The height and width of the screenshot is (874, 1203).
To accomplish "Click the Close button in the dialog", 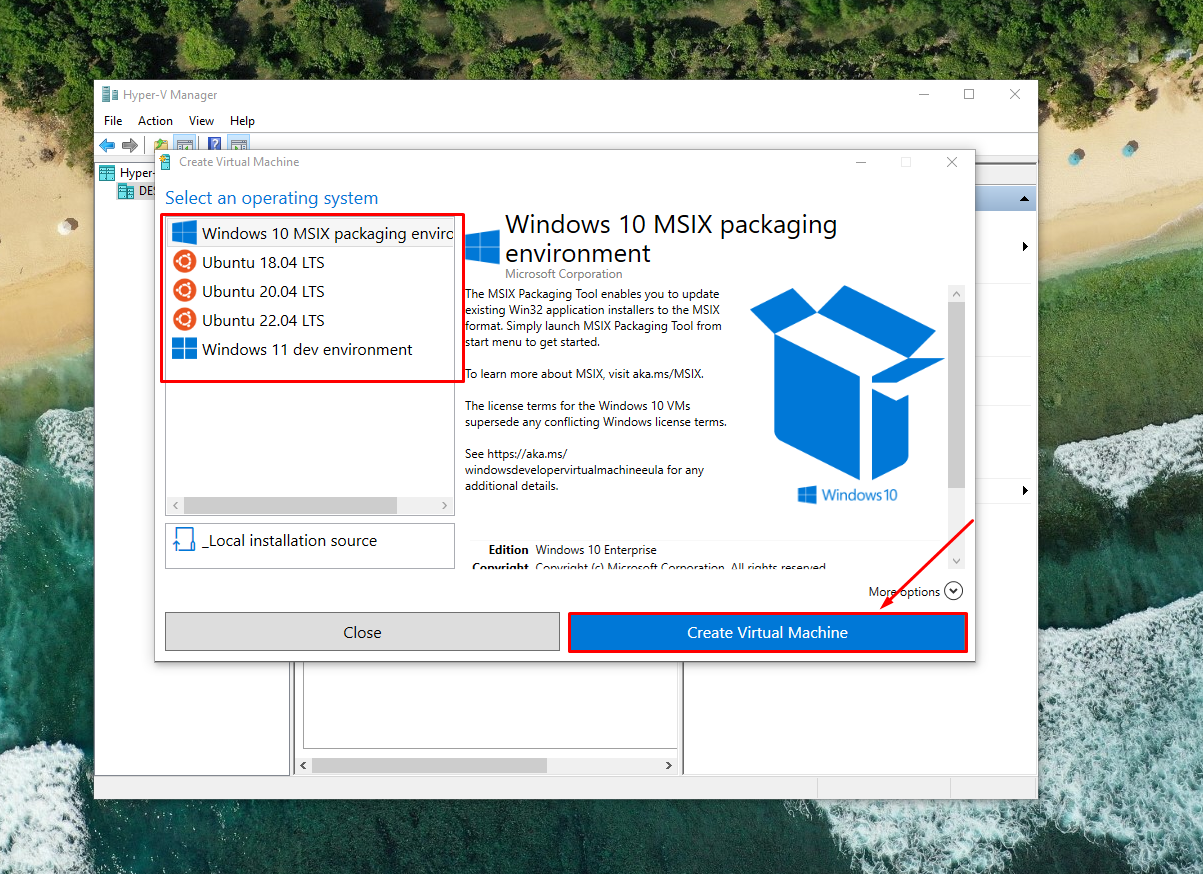I will (362, 633).
